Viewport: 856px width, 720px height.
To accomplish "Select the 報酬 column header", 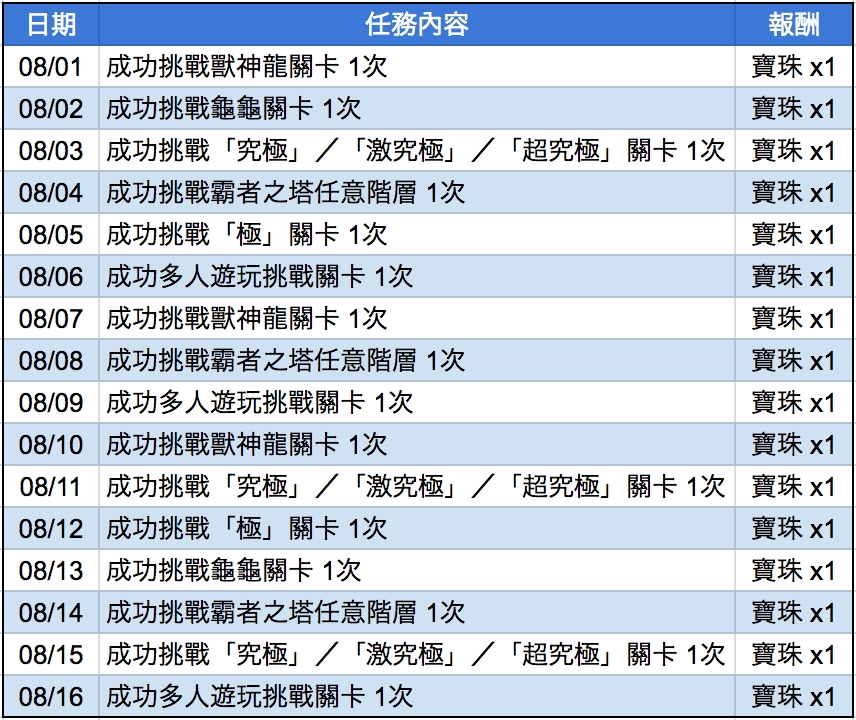I will (x=794, y=25).
